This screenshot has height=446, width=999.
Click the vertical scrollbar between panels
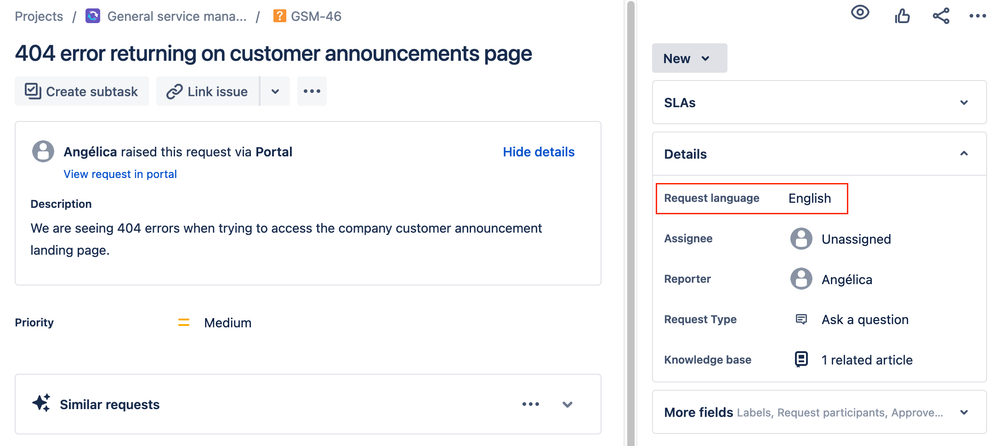point(630,223)
